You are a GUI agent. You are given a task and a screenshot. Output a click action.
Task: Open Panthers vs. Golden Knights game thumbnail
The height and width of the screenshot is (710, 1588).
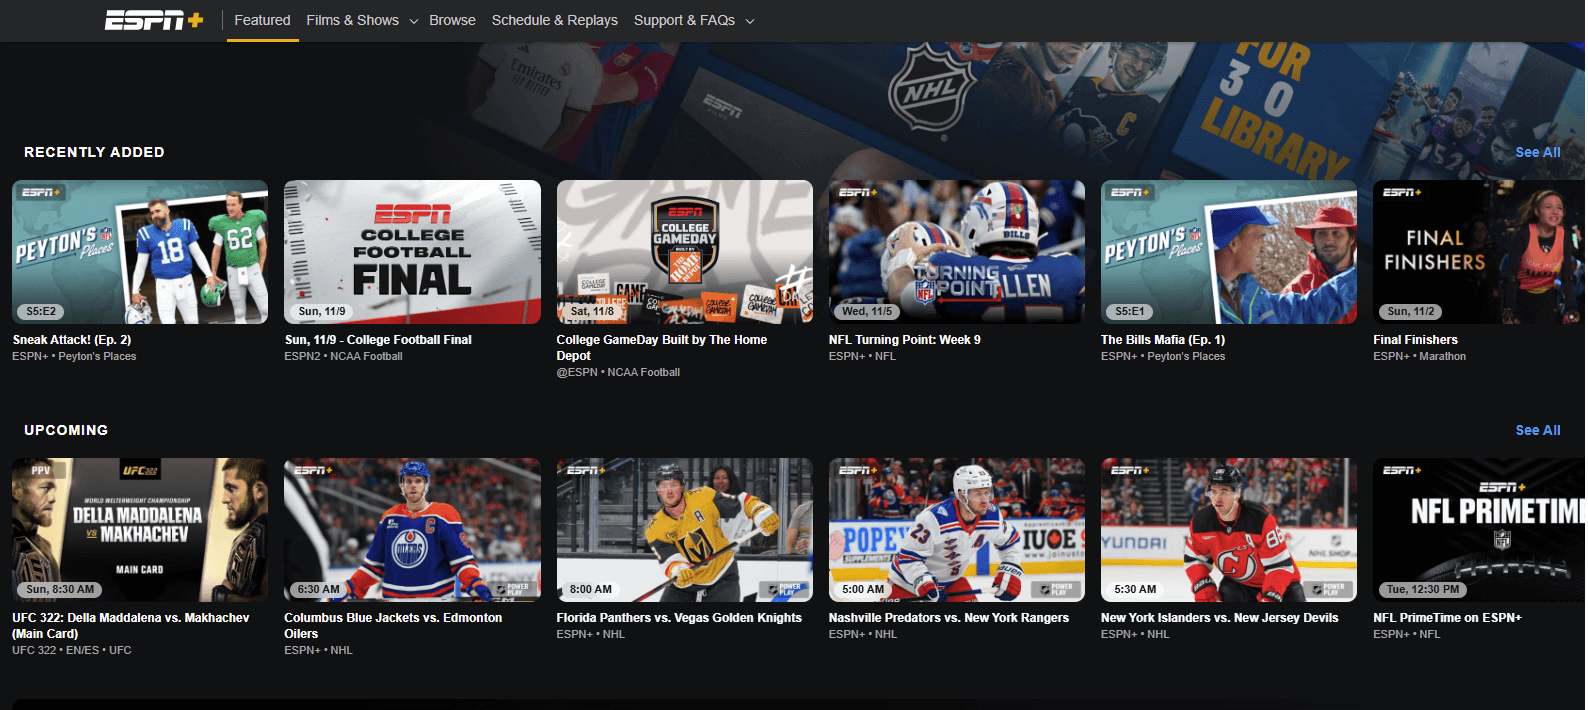point(685,530)
